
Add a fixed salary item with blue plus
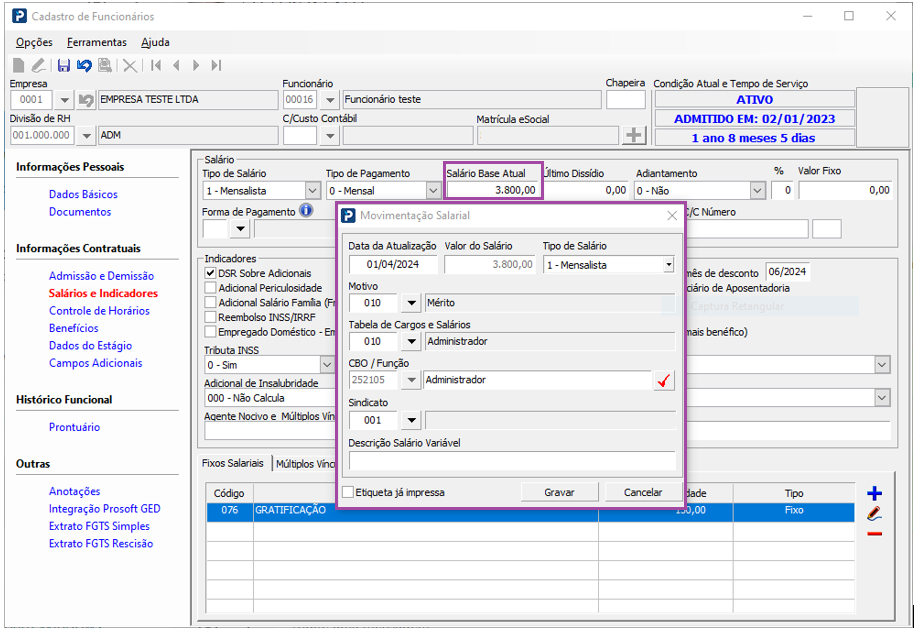click(874, 493)
